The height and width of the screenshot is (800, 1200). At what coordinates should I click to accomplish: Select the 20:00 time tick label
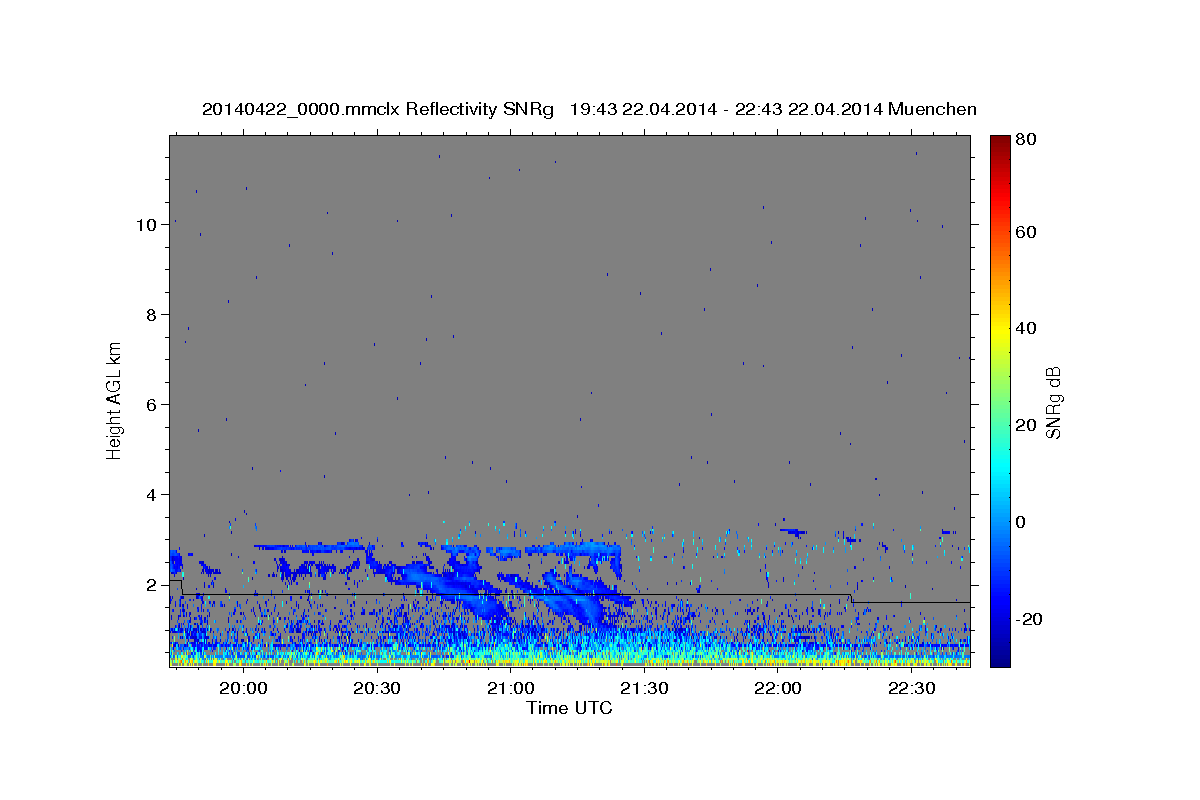click(x=243, y=688)
